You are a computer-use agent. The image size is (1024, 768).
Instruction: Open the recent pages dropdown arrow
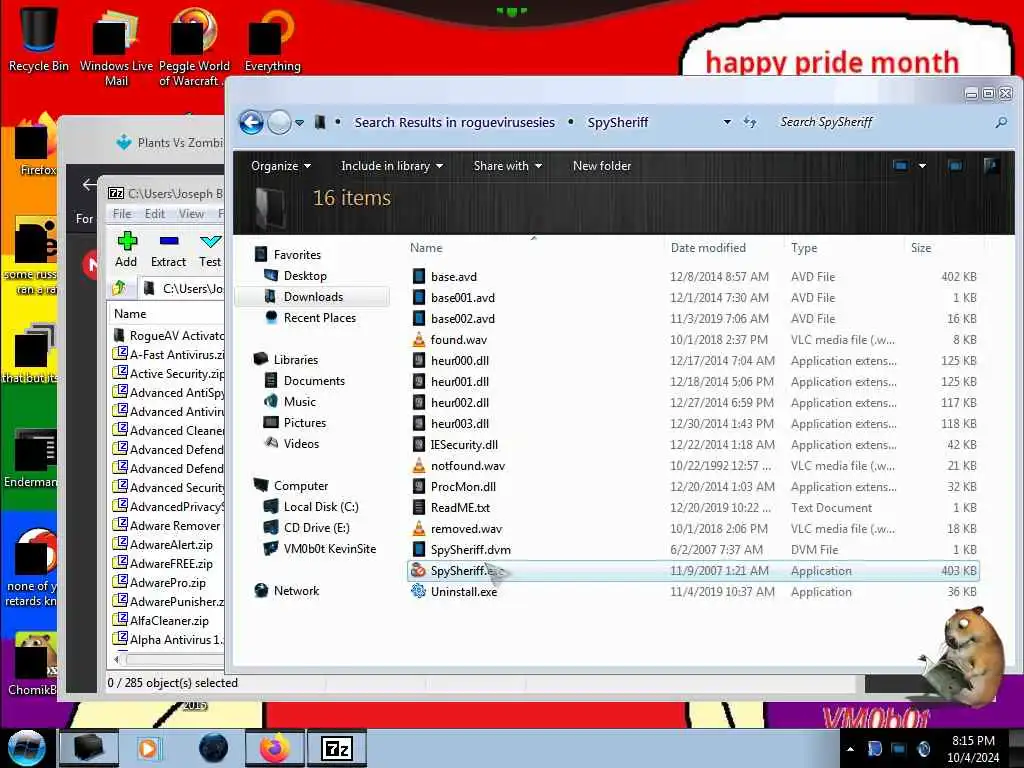coord(299,123)
